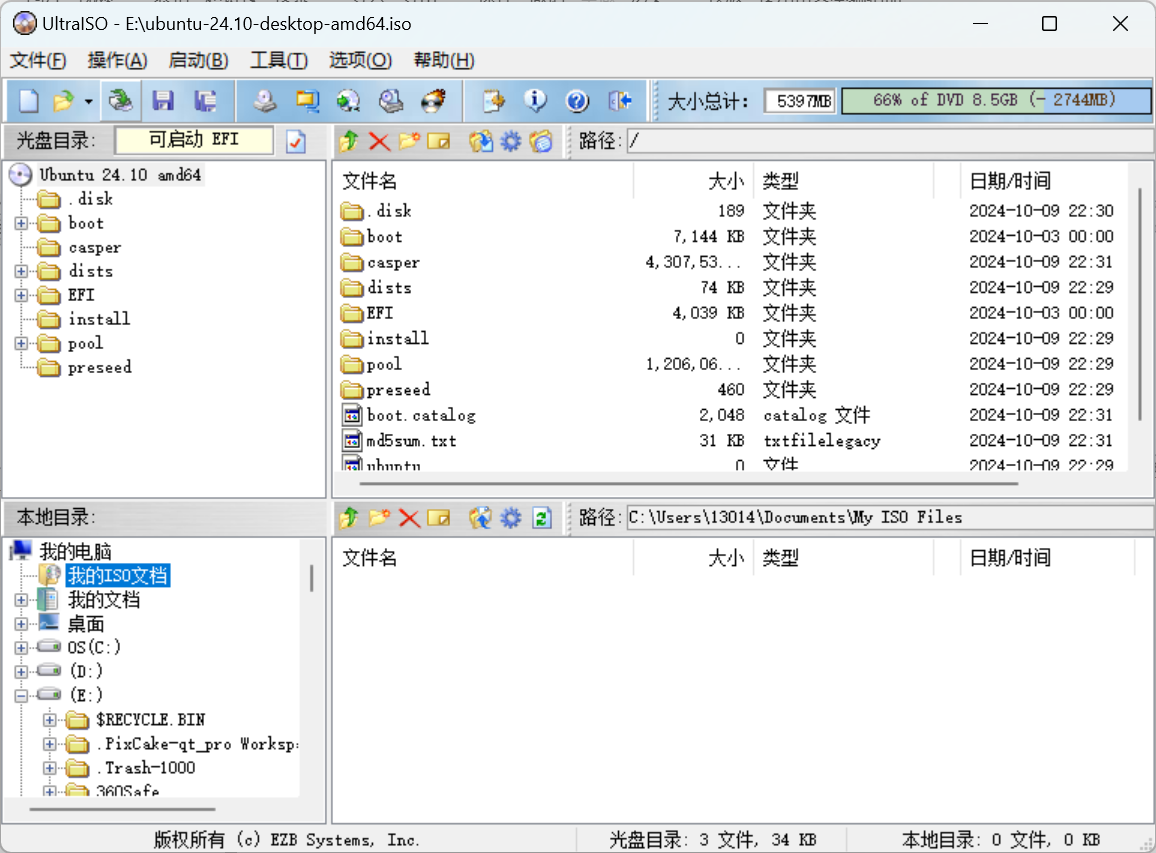Screen dimensions: 1156x853
Task: Collapse the (E:) drive node
Action: (21, 695)
